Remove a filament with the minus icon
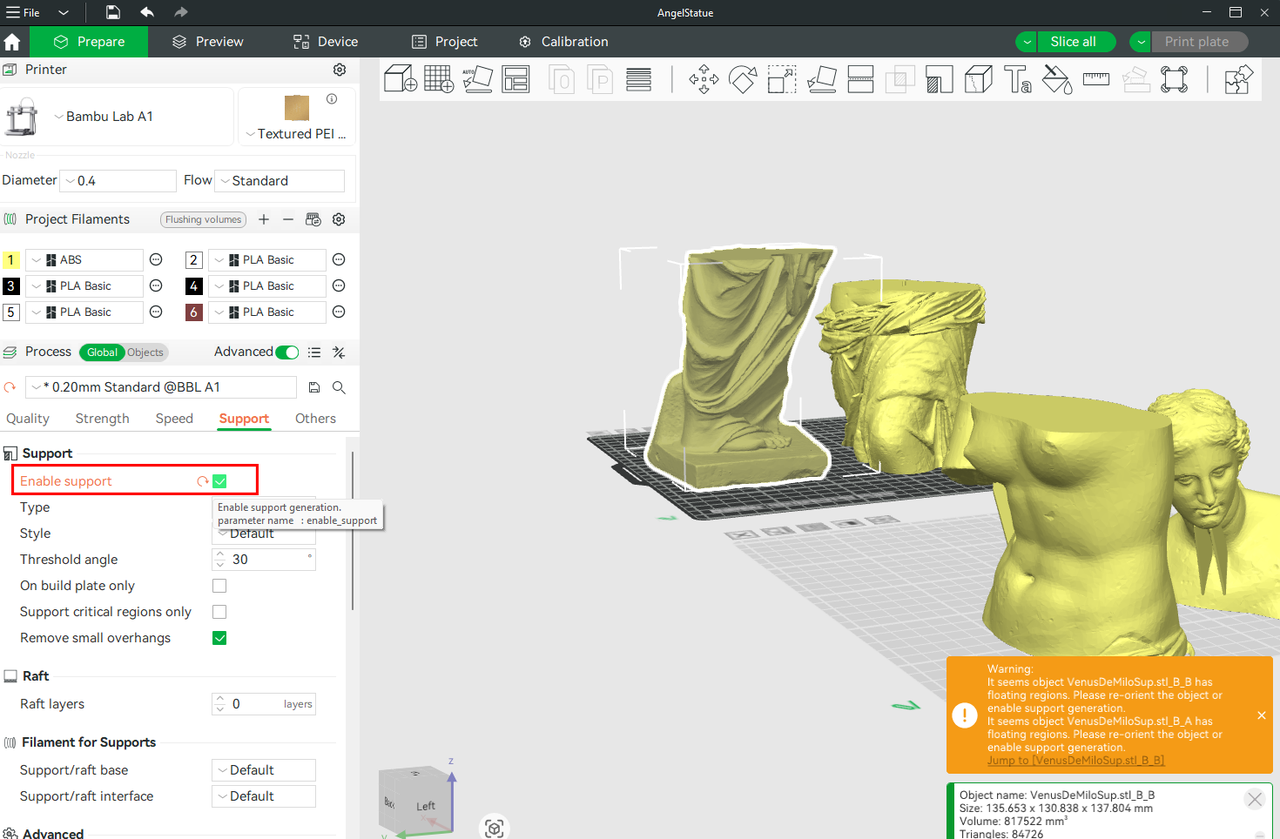Viewport: 1280px width, 839px height. 288,219
